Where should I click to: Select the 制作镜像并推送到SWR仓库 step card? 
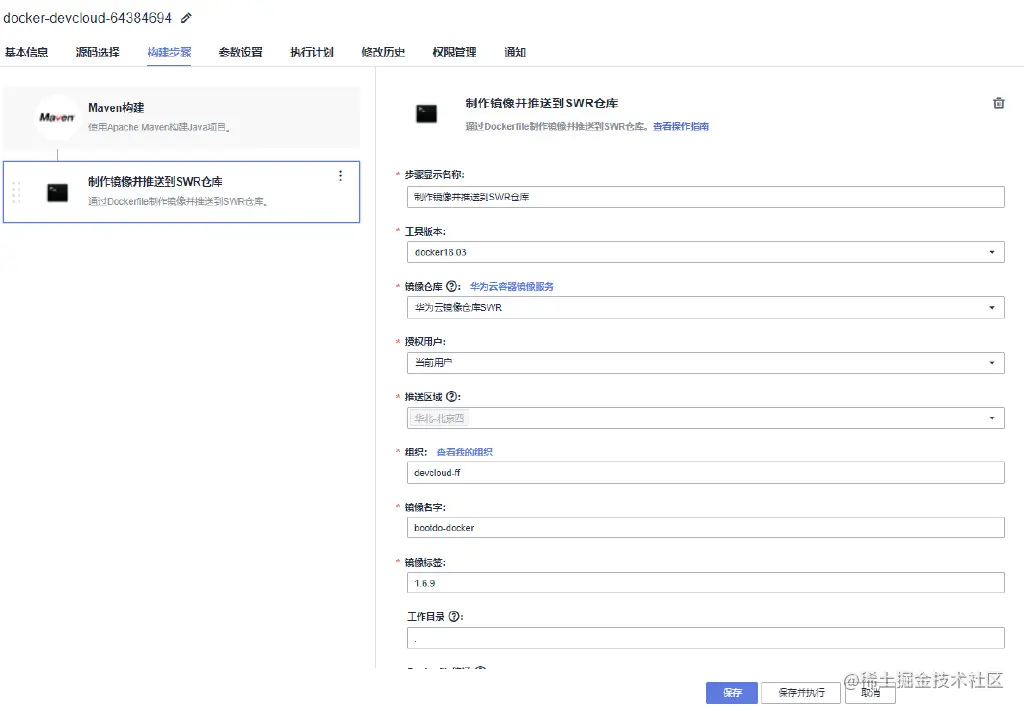(182, 192)
